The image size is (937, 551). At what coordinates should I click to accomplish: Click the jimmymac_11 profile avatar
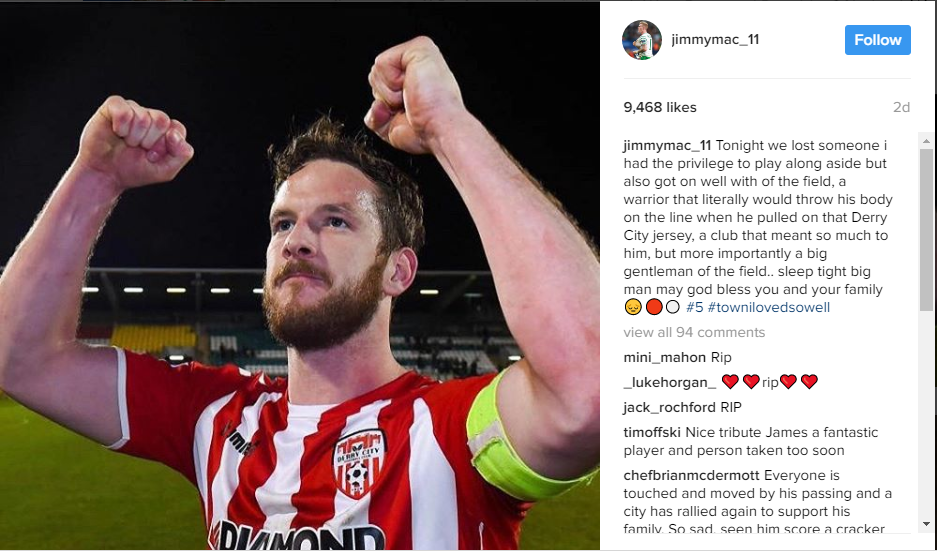[642, 40]
